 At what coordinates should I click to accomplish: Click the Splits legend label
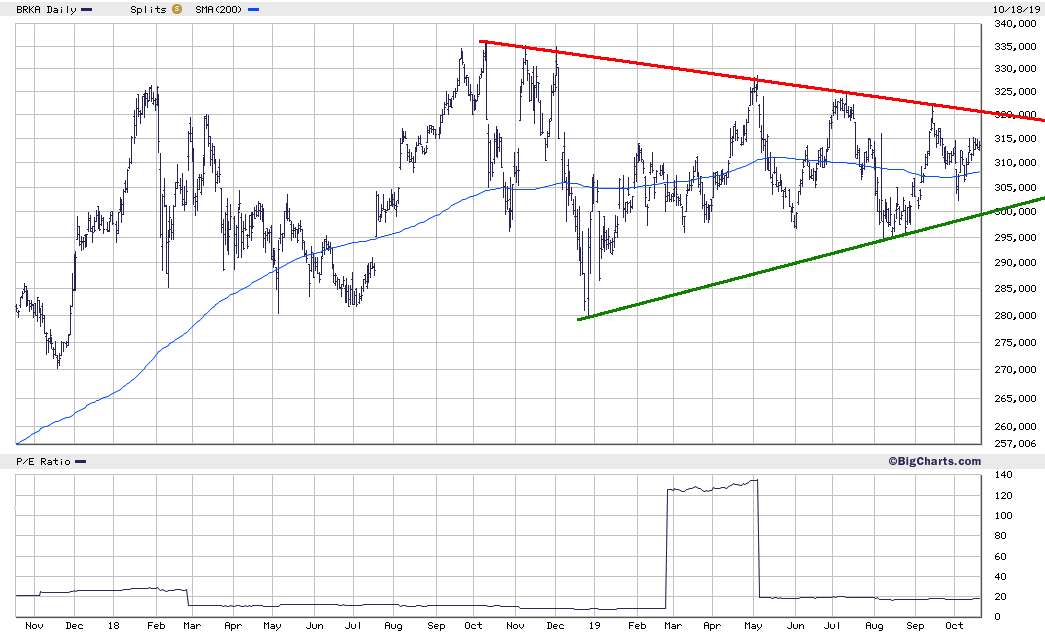tap(149, 10)
